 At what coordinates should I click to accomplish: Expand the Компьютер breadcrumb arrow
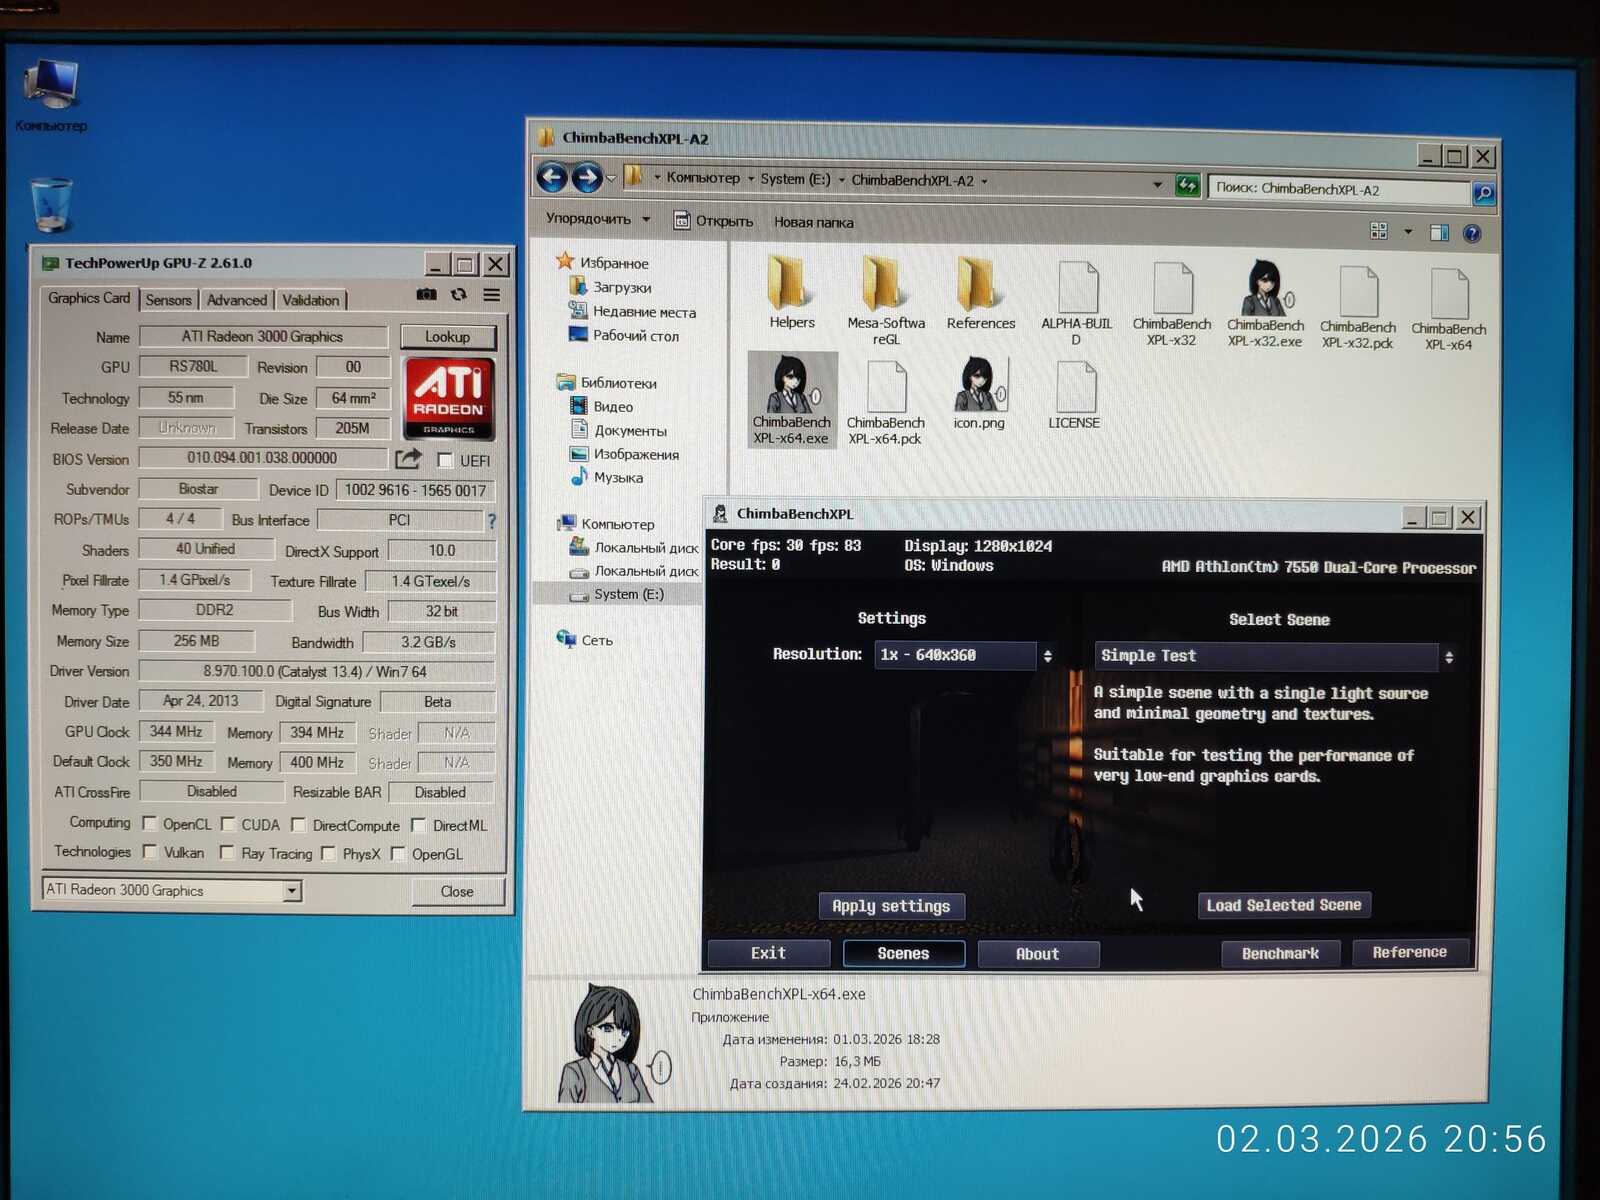[751, 179]
